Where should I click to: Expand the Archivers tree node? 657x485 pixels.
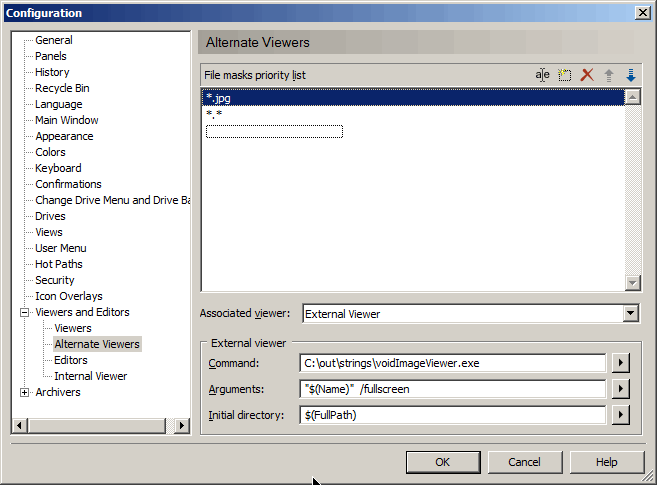25,393
